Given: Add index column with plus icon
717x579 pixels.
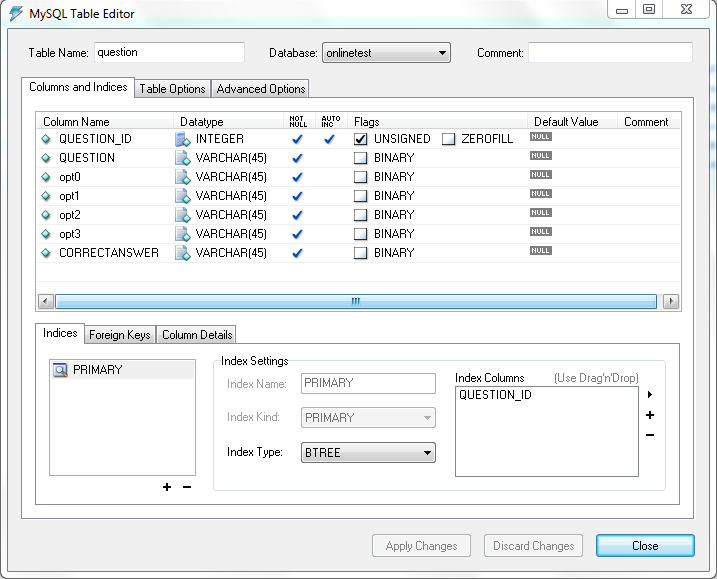Looking at the screenshot, I should (x=650, y=415).
